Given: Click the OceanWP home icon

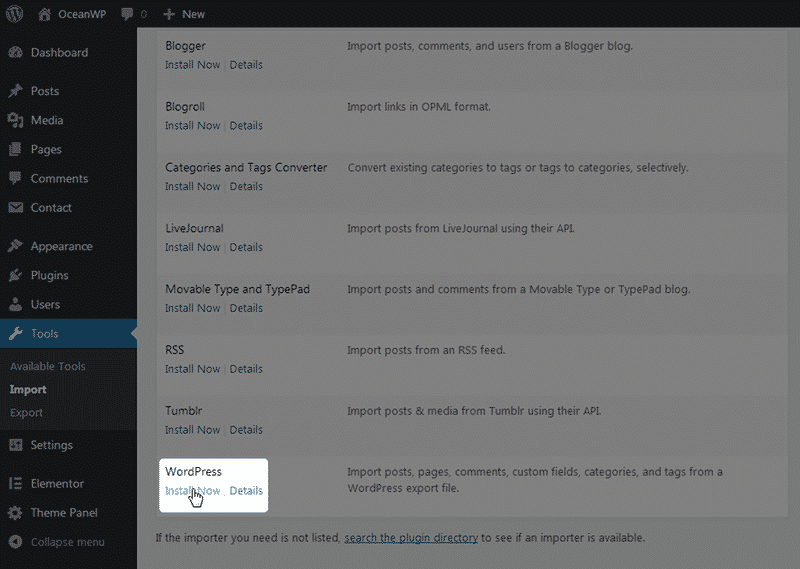Looking at the screenshot, I should [44, 14].
